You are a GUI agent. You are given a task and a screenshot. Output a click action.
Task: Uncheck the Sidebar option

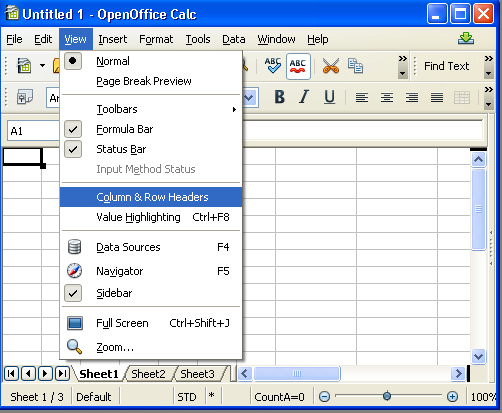pyautogui.click(x=151, y=293)
